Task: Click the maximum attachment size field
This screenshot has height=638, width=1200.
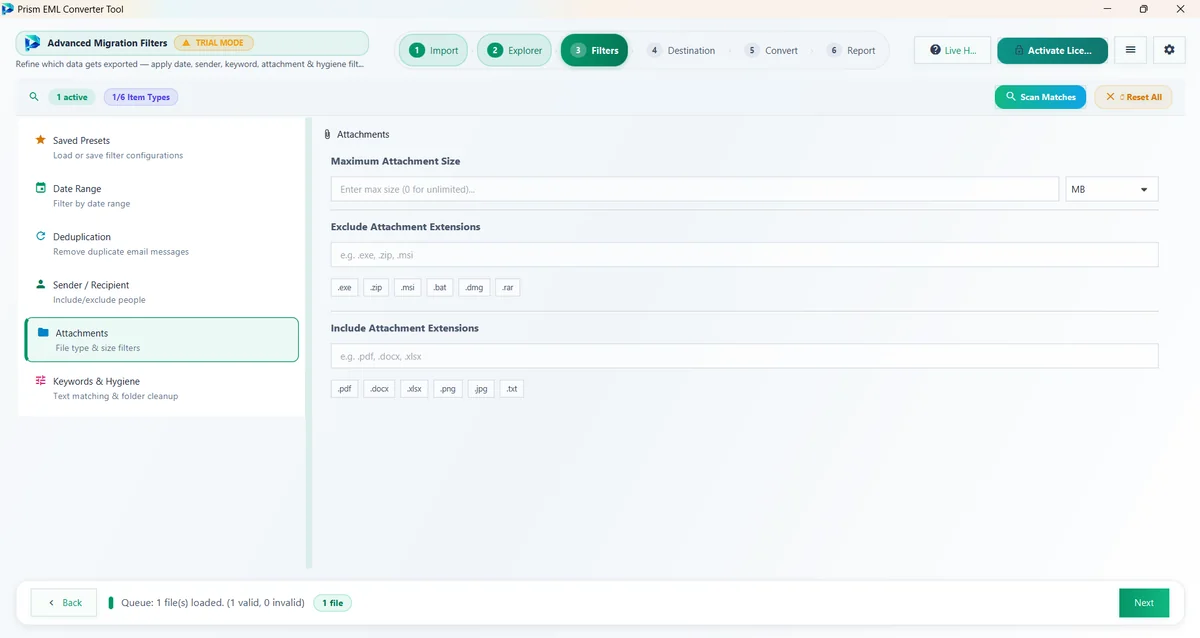Action: click(694, 189)
